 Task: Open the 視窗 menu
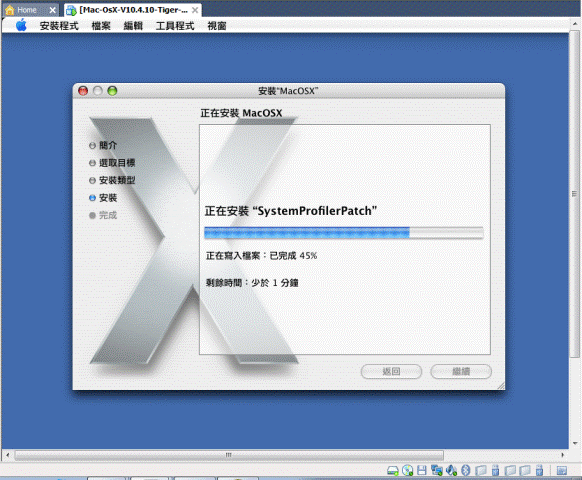[217, 26]
